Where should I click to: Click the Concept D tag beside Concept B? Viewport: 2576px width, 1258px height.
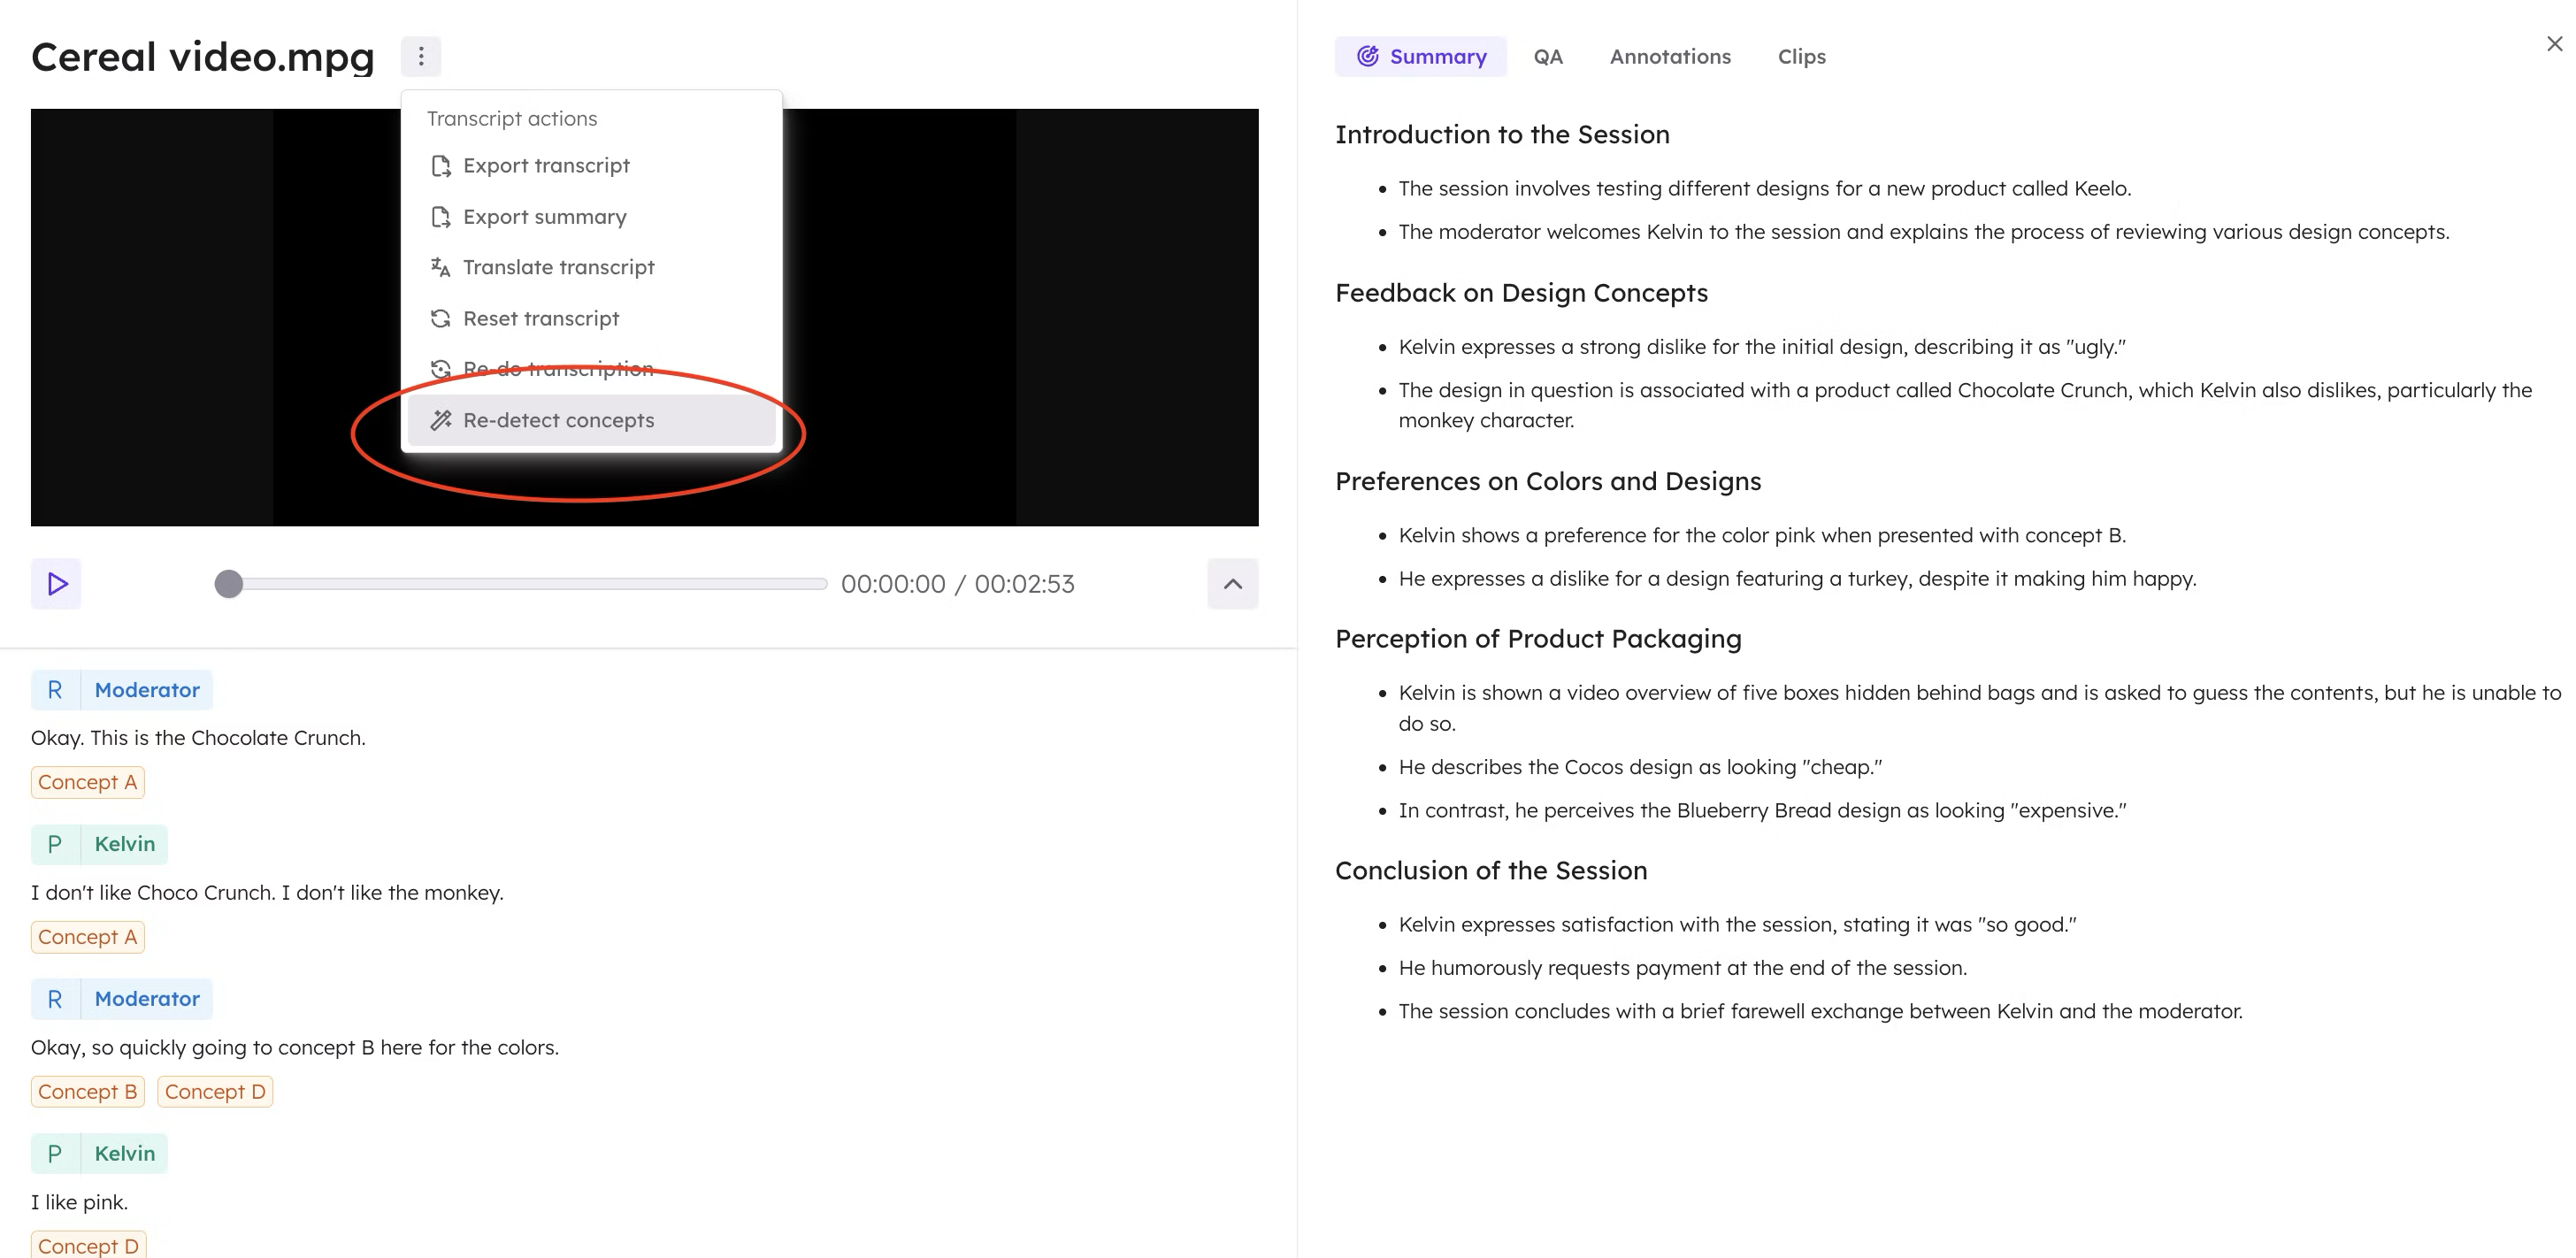(215, 1092)
